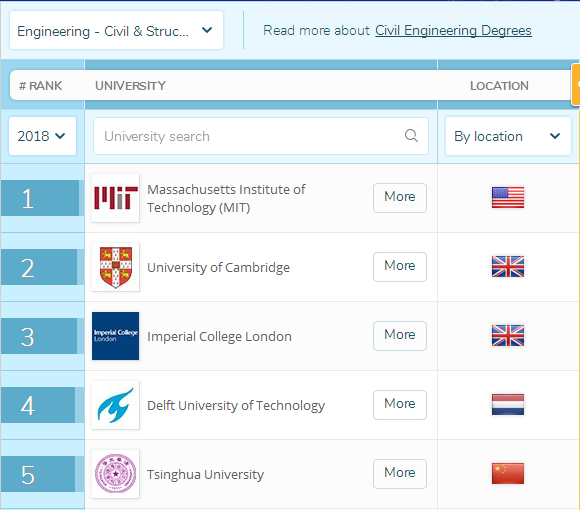Open the Tsinghua University name link
The width and height of the screenshot is (580, 510).
(x=205, y=474)
